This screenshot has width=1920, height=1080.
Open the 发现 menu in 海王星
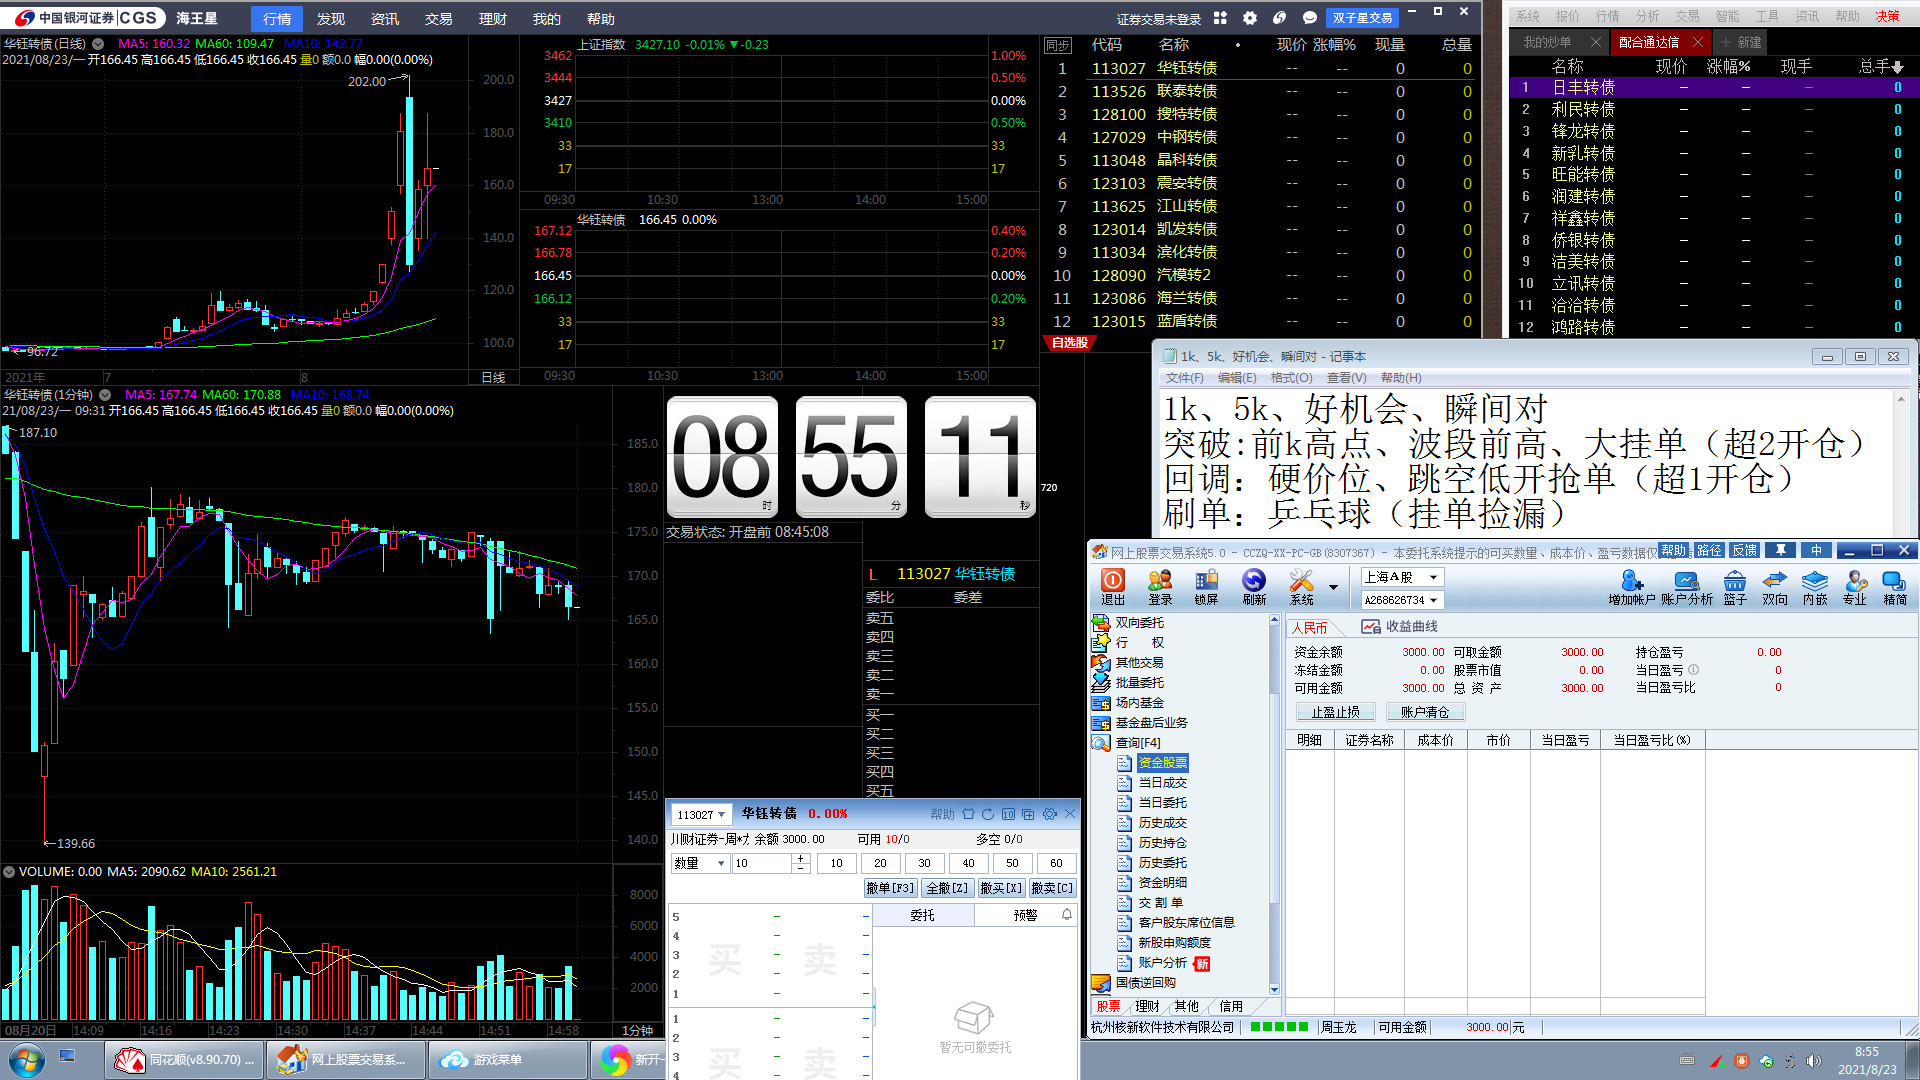tap(331, 19)
